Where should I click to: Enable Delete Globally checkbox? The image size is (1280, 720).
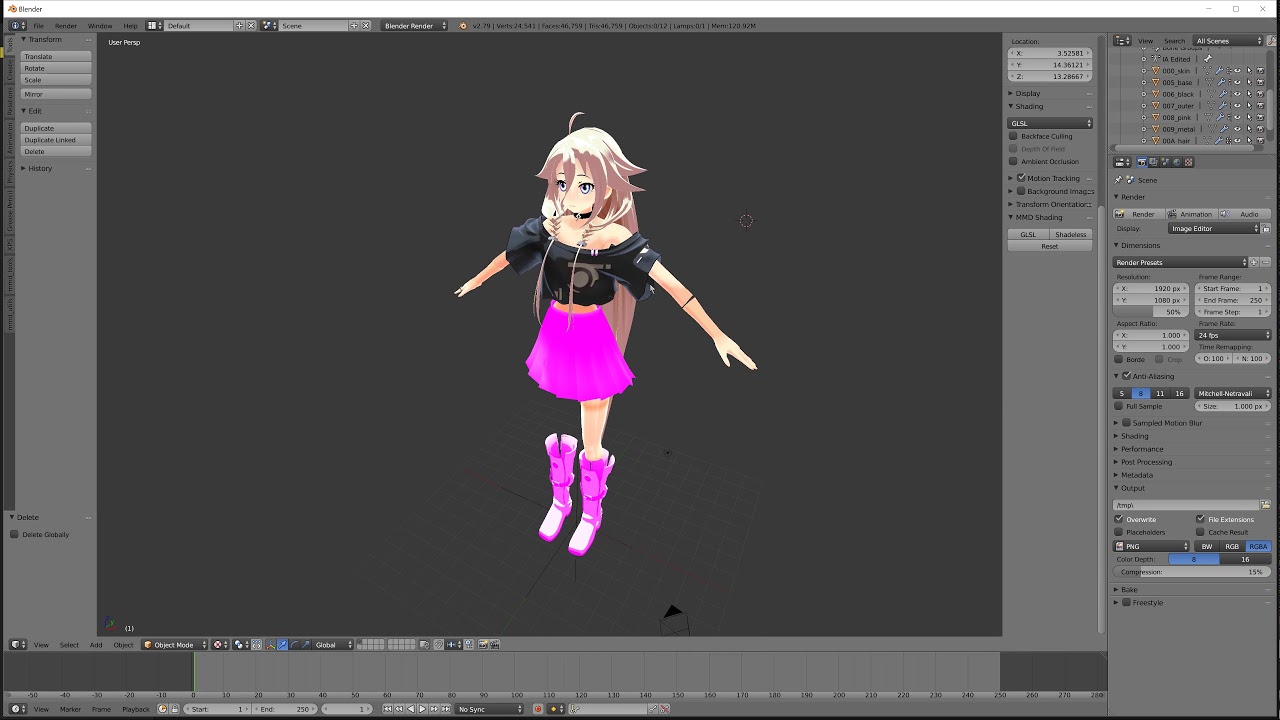click(14, 534)
